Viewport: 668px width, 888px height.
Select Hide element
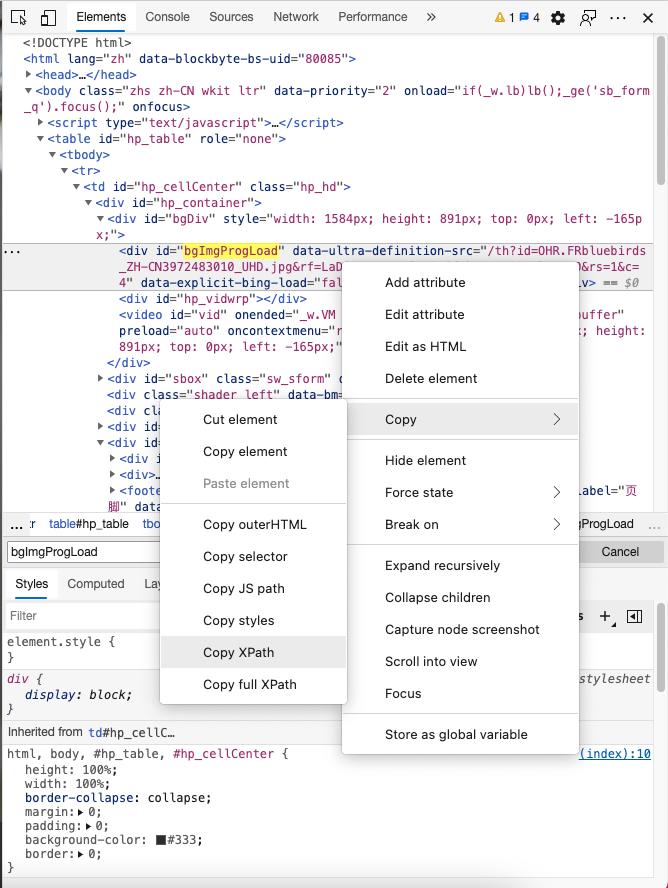(460, 460)
